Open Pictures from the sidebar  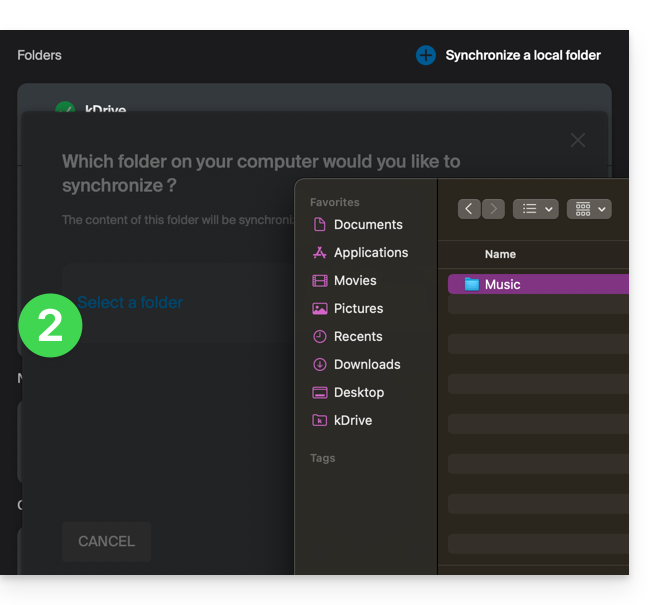coord(358,309)
